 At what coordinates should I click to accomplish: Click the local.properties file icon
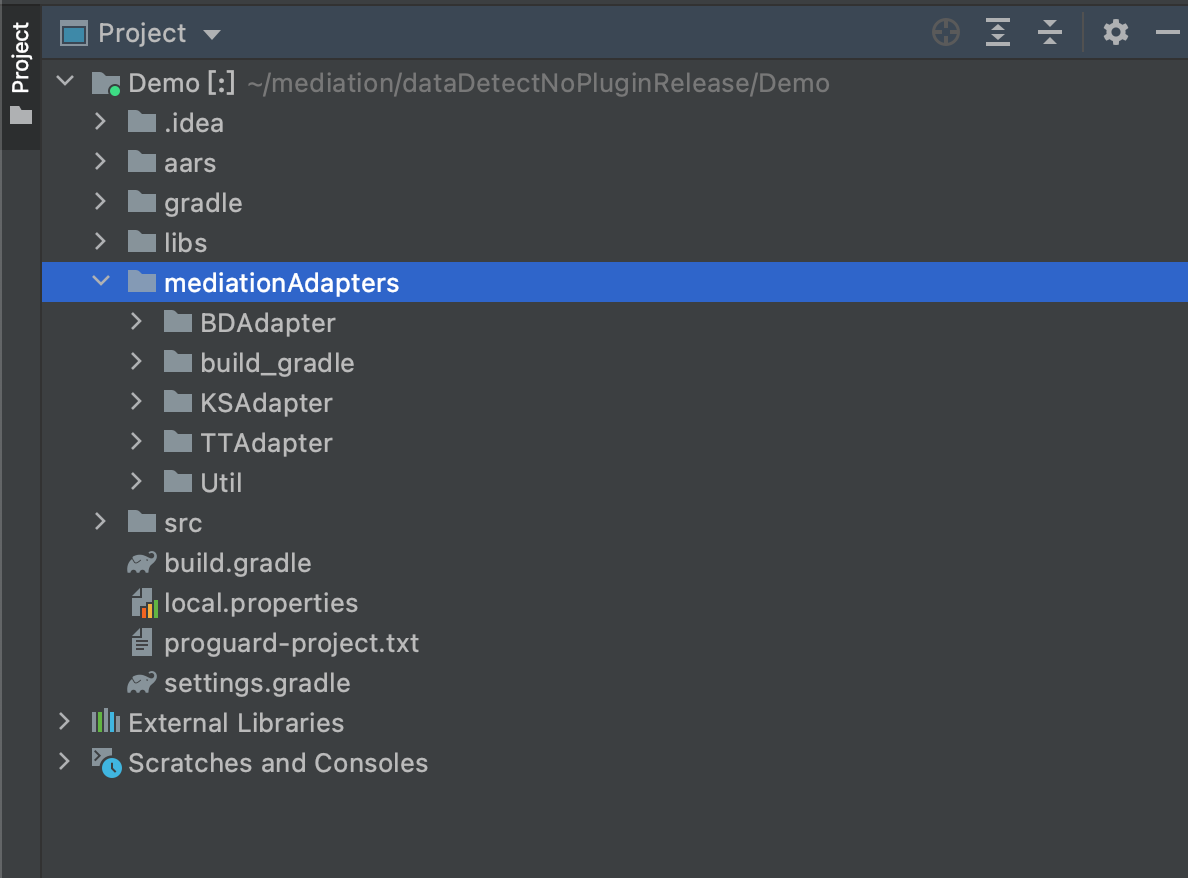point(144,603)
